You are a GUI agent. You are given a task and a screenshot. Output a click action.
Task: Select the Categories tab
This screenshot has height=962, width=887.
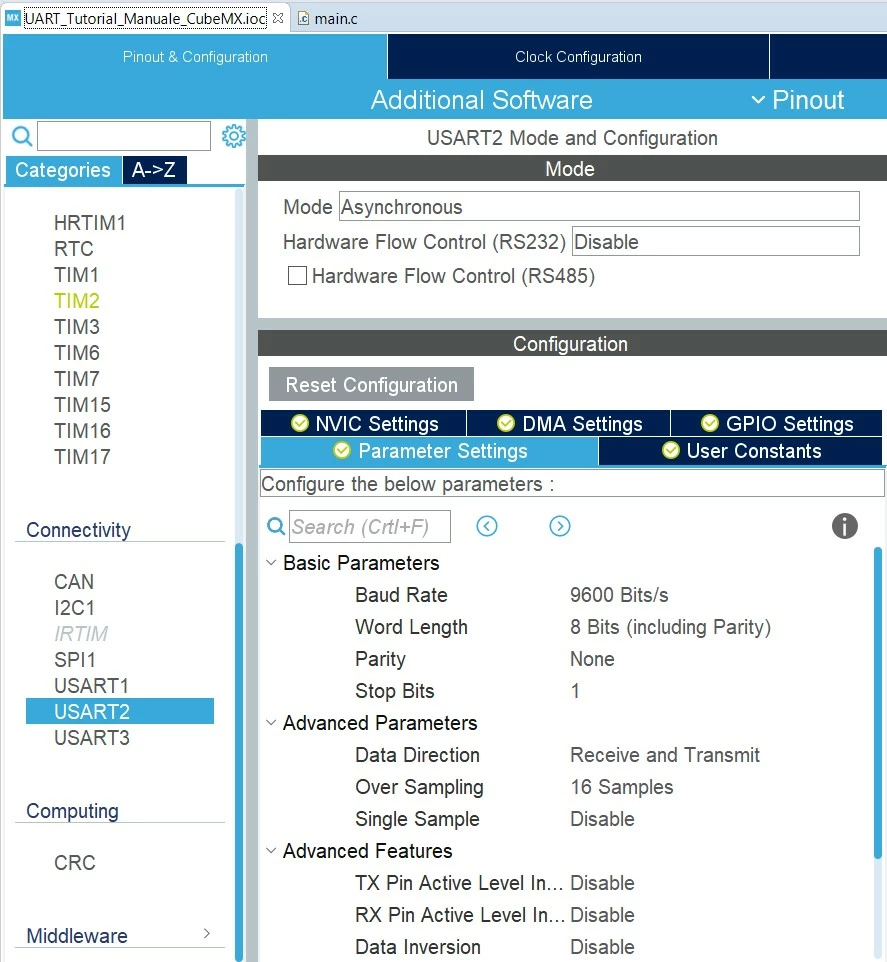pyautogui.click(x=63, y=170)
